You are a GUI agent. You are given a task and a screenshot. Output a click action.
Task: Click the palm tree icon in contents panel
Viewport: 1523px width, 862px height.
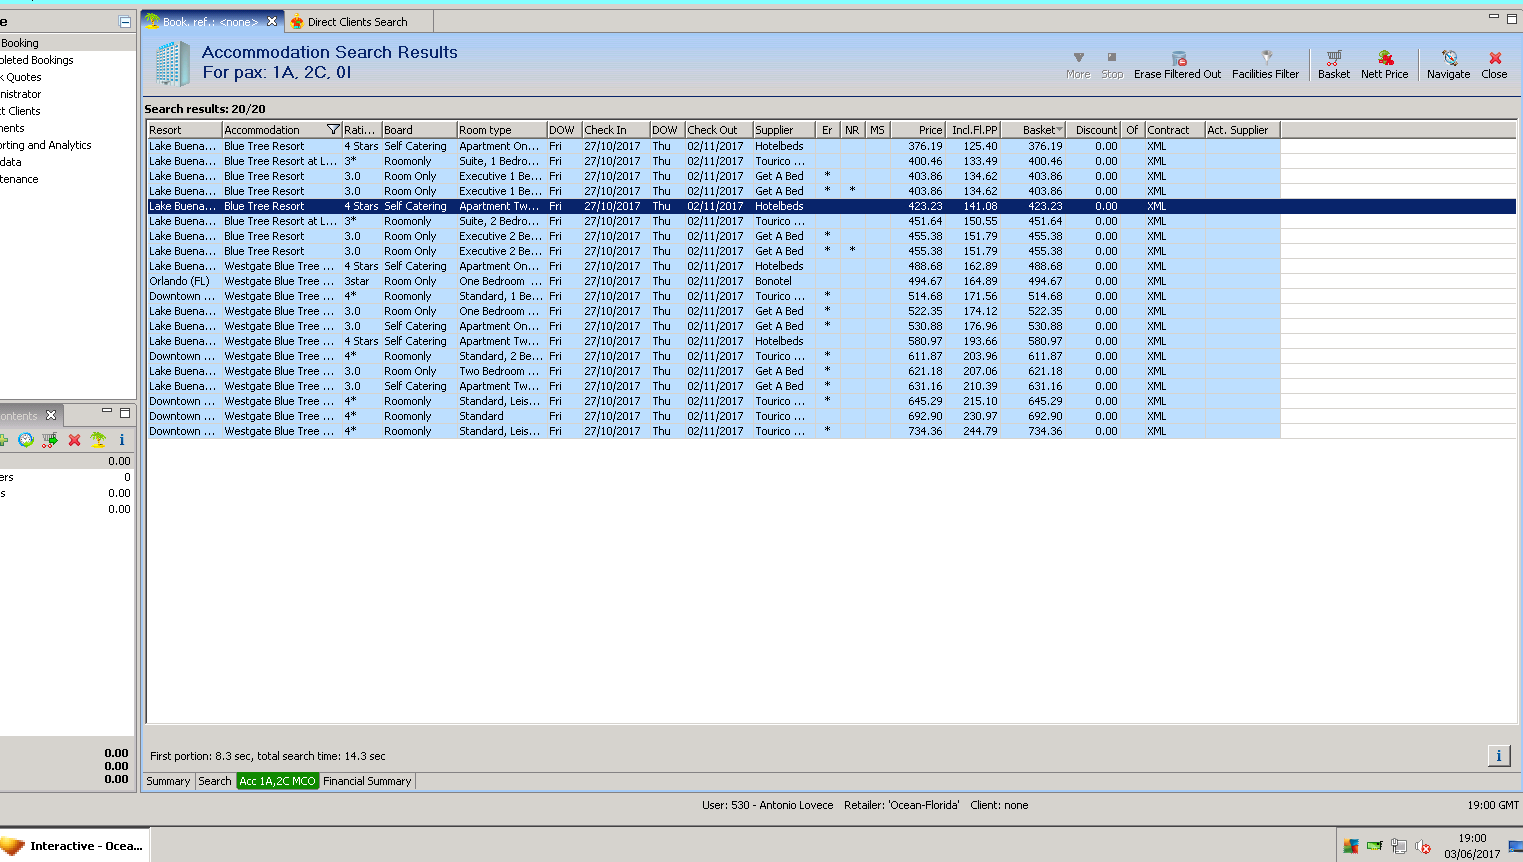click(98, 440)
